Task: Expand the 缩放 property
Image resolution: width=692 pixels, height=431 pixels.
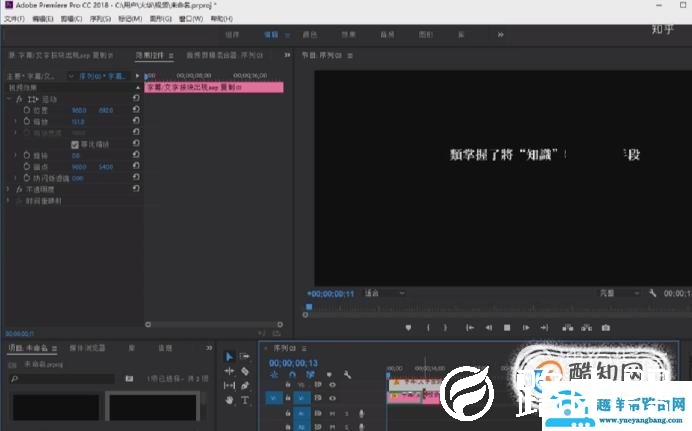Action: (15, 121)
